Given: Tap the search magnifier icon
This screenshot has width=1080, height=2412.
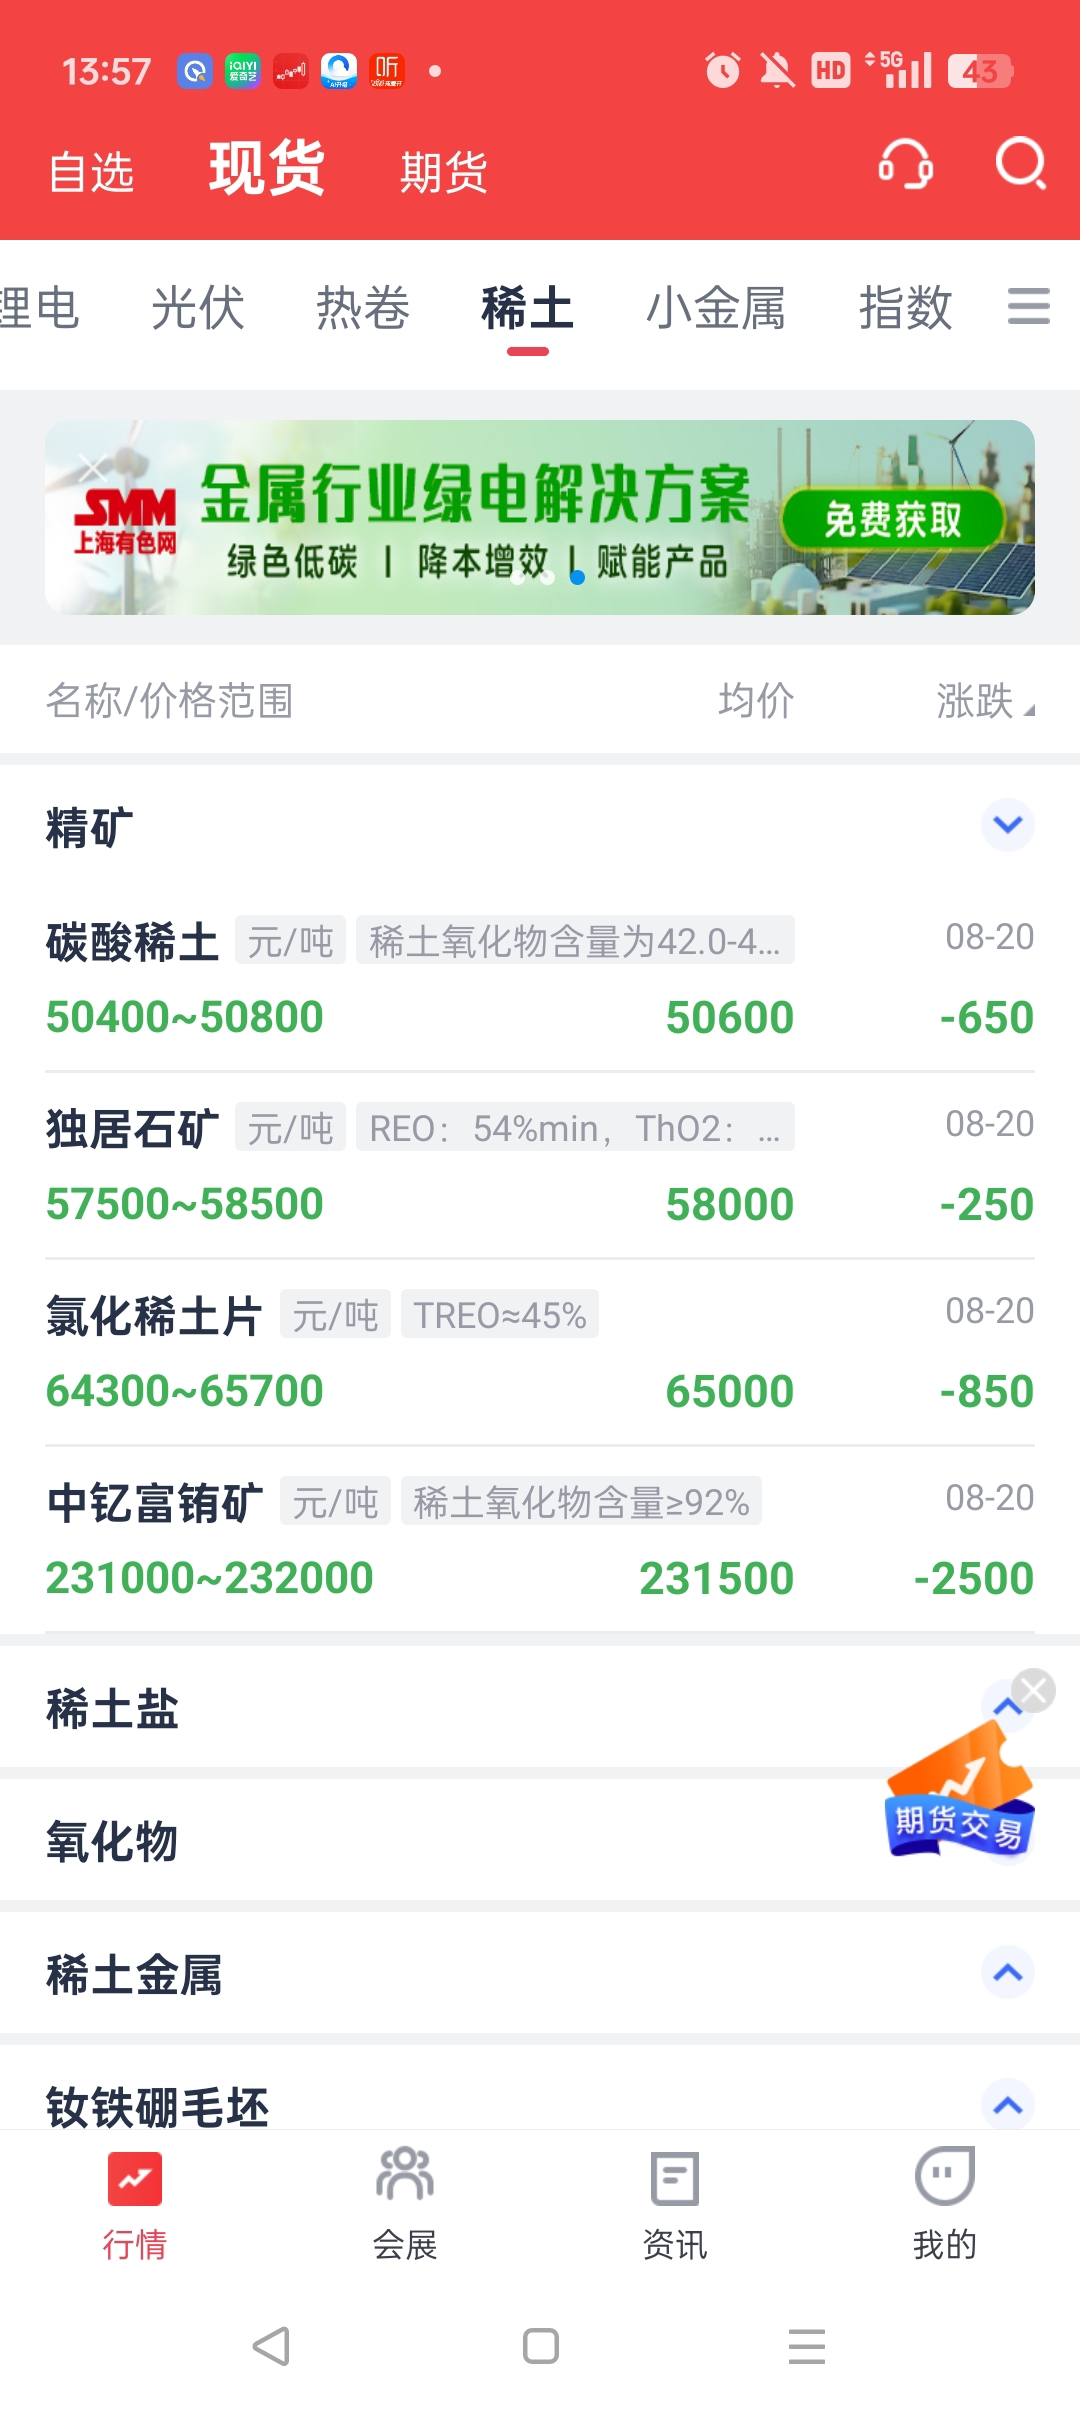Looking at the screenshot, I should (1020, 164).
